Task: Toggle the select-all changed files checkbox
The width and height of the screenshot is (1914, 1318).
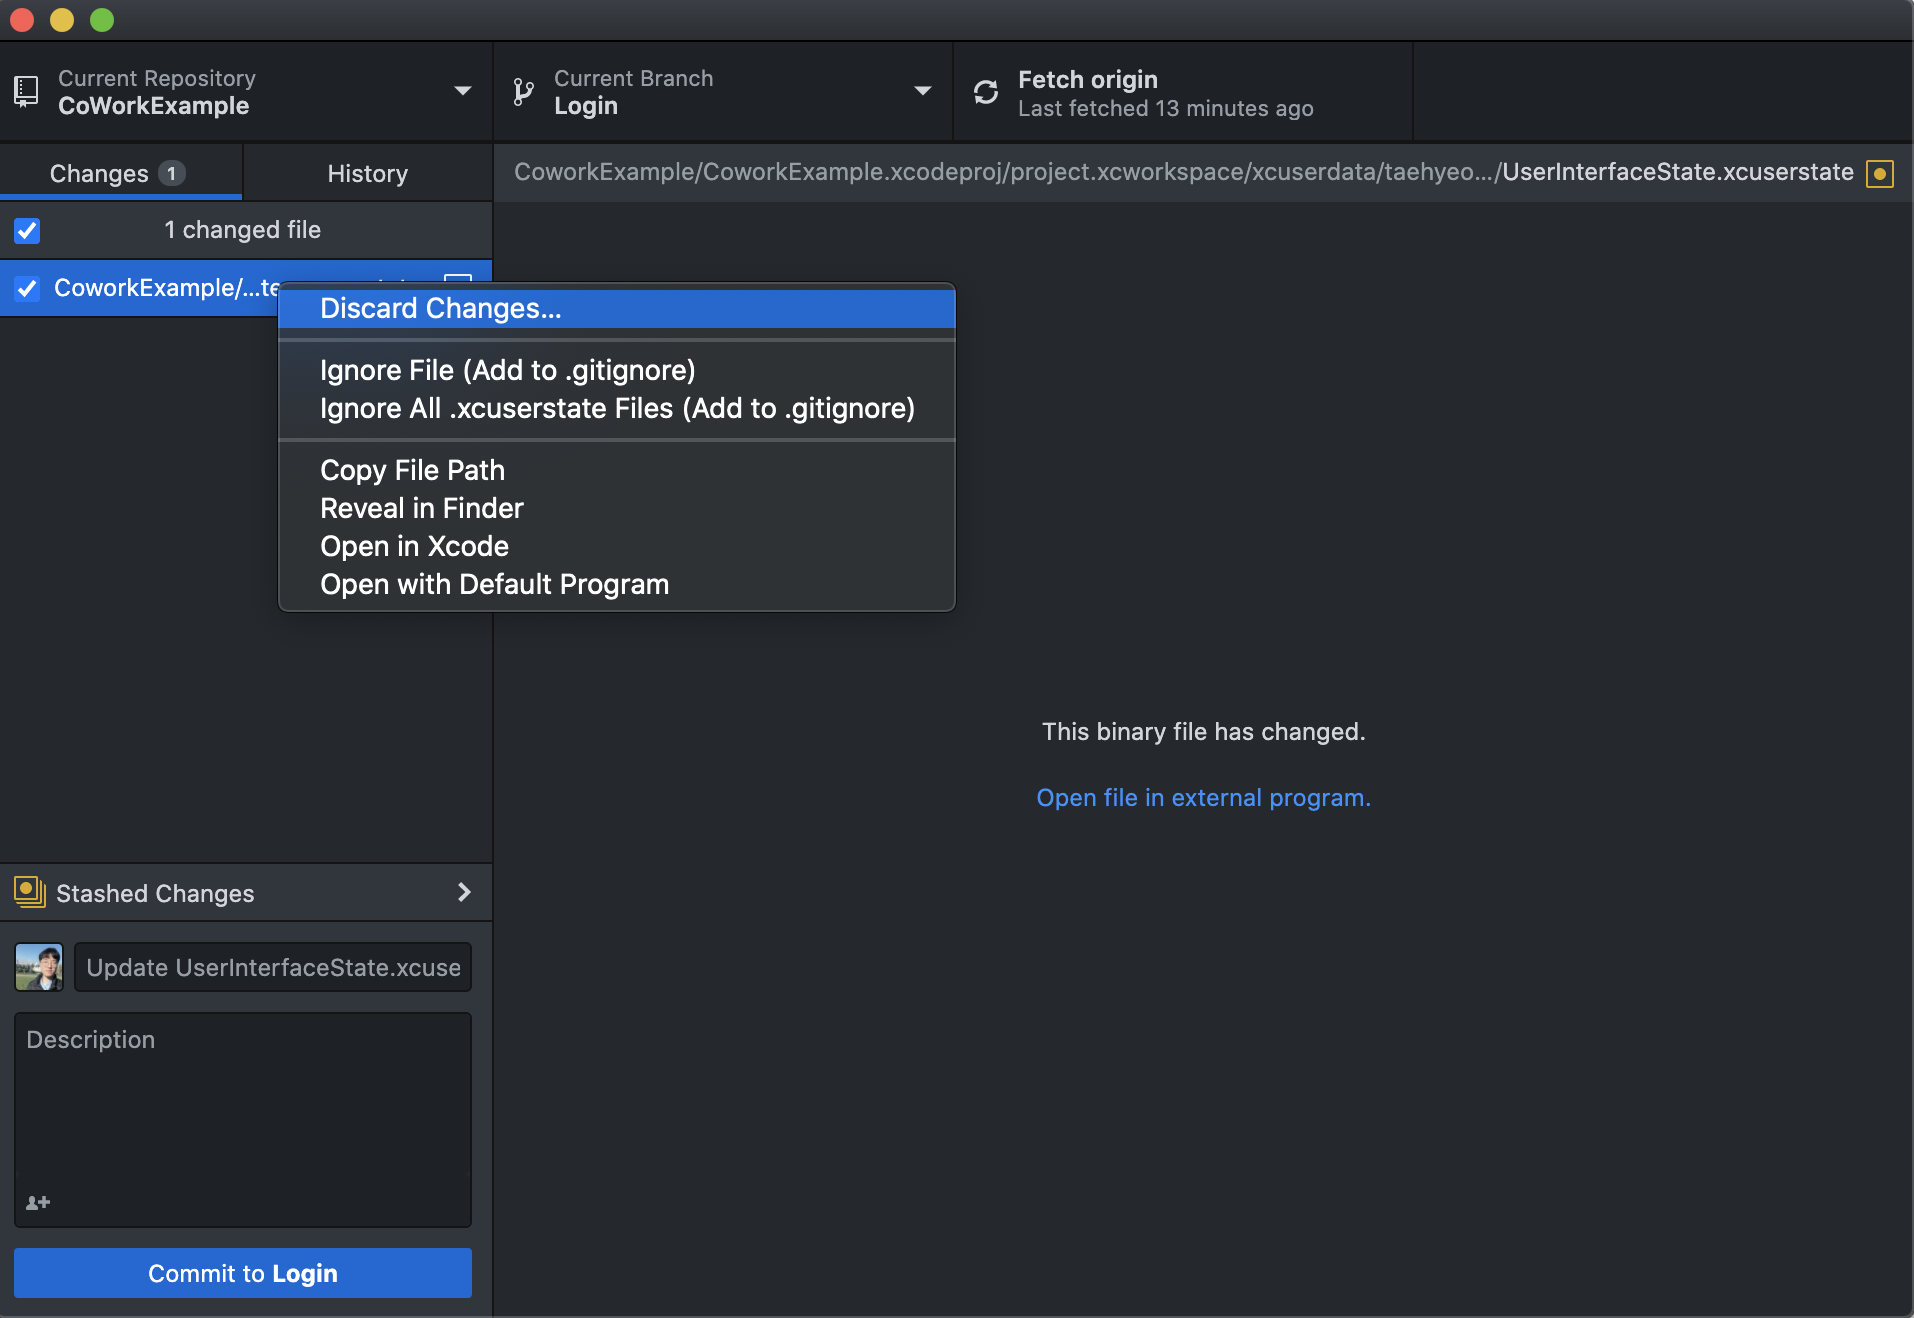Action: pos(27,231)
